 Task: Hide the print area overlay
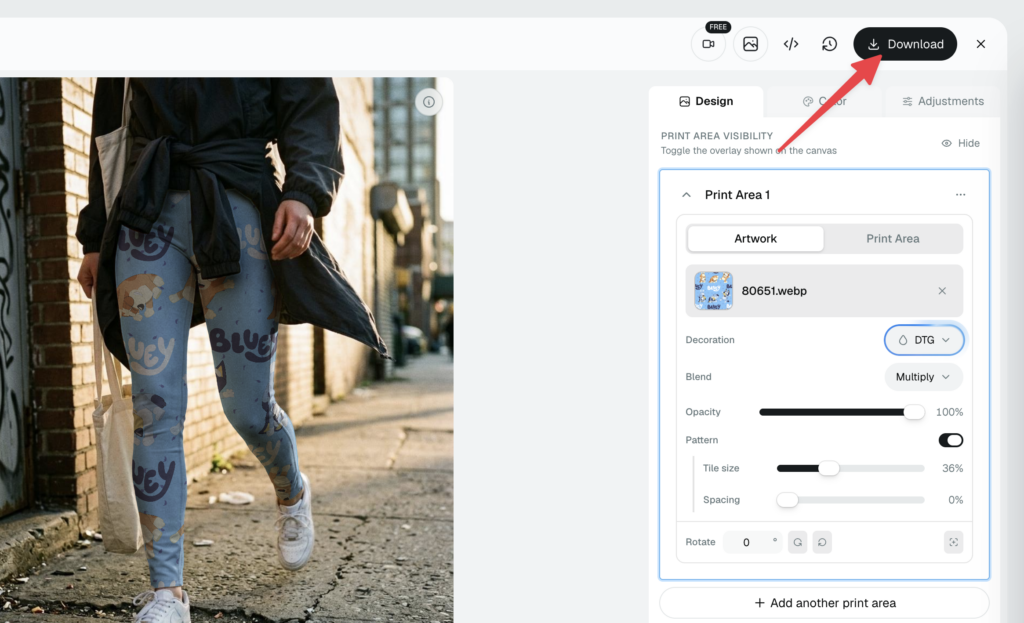pyautogui.click(x=961, y=143)
